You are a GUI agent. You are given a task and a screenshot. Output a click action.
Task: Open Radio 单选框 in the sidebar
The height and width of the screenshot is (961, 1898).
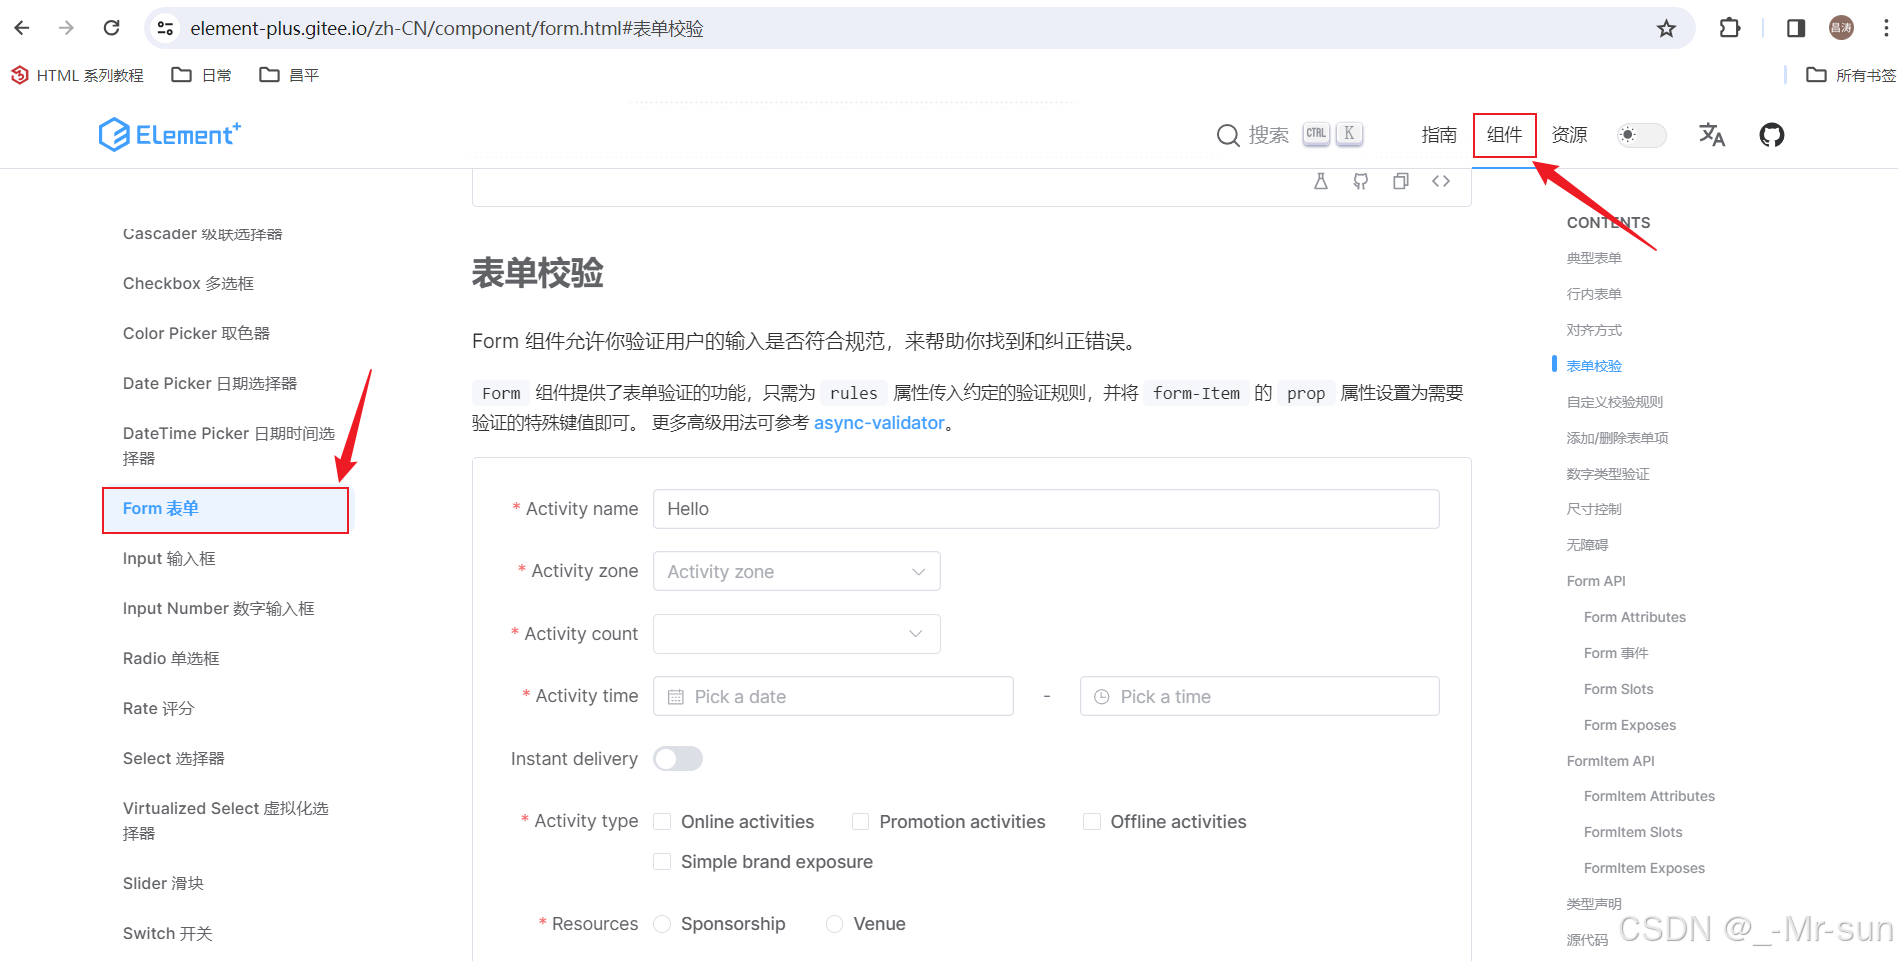click(x=171, y=659)
